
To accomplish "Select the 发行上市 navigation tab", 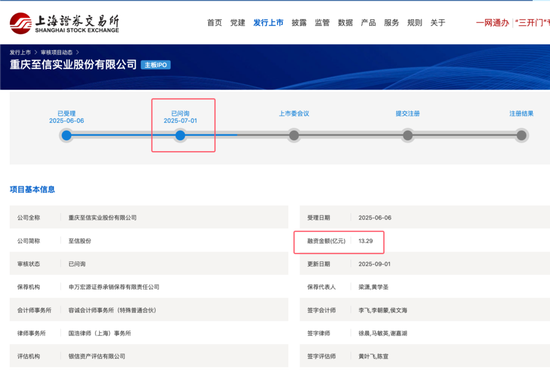I will point(268,23).
